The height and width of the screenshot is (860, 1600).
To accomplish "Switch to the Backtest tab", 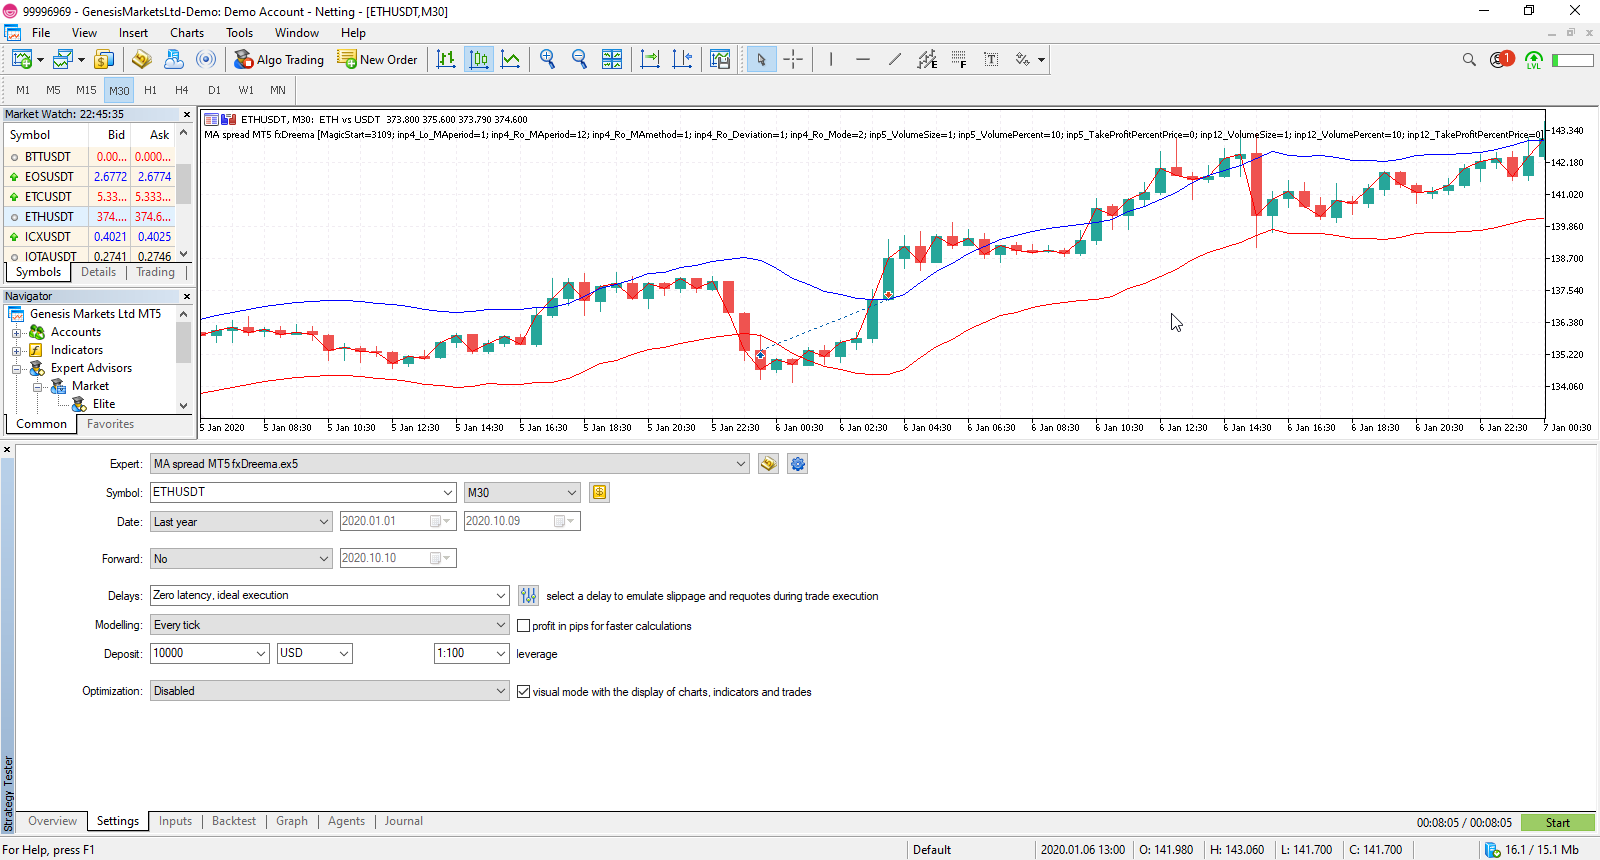I will click(x=234, y=821).
